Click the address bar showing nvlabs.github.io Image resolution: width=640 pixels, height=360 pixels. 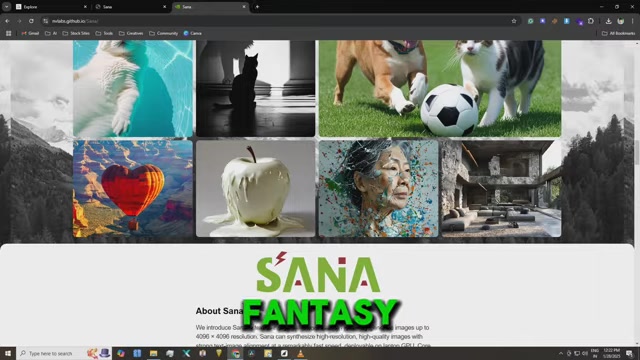click(278, 21)
